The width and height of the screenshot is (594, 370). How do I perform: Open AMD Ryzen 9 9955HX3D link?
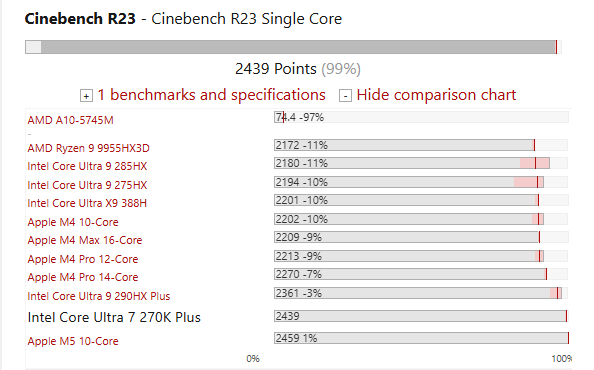click(88, 148)
